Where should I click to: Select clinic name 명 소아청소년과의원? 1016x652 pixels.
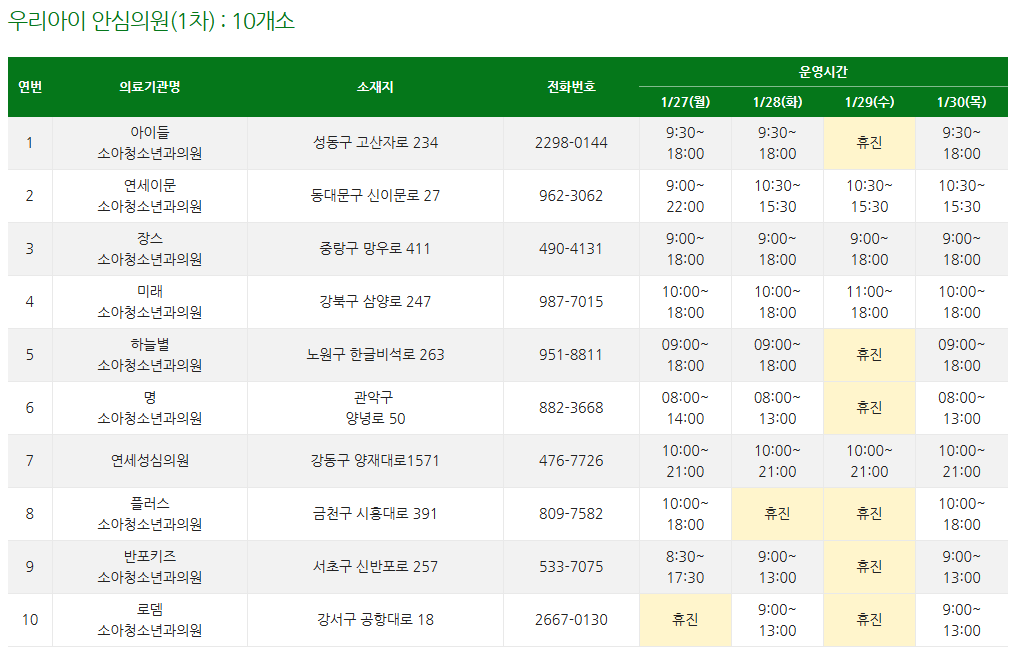click(x=150, y=408)
